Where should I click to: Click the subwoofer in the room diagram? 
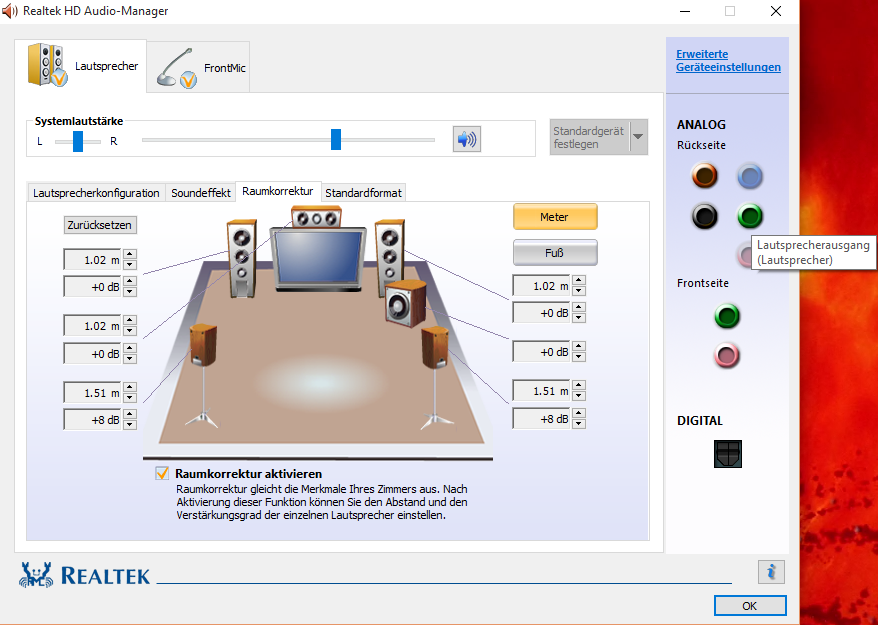pyautogui.click(x=405, y=303)
